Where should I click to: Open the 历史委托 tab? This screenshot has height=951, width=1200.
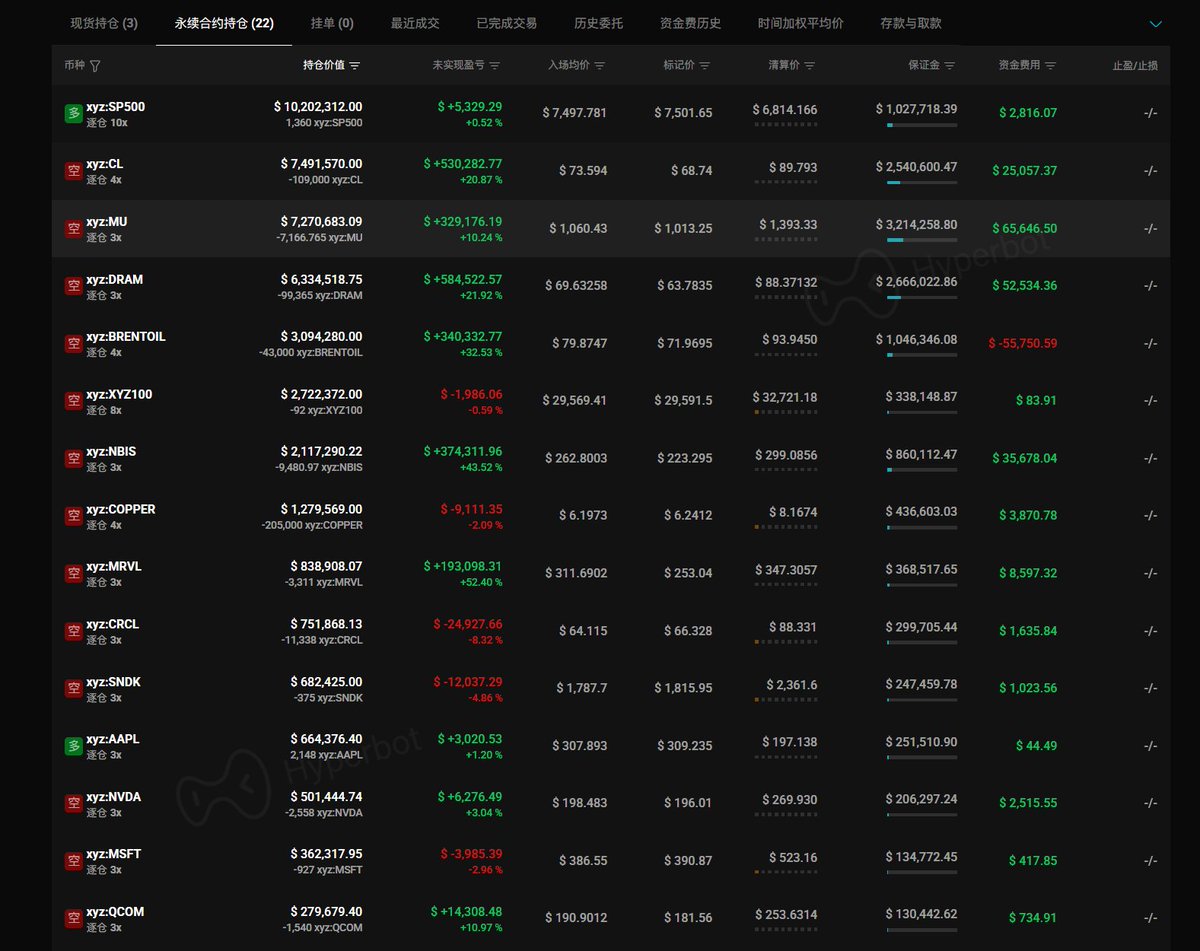[x=599, y=23]
